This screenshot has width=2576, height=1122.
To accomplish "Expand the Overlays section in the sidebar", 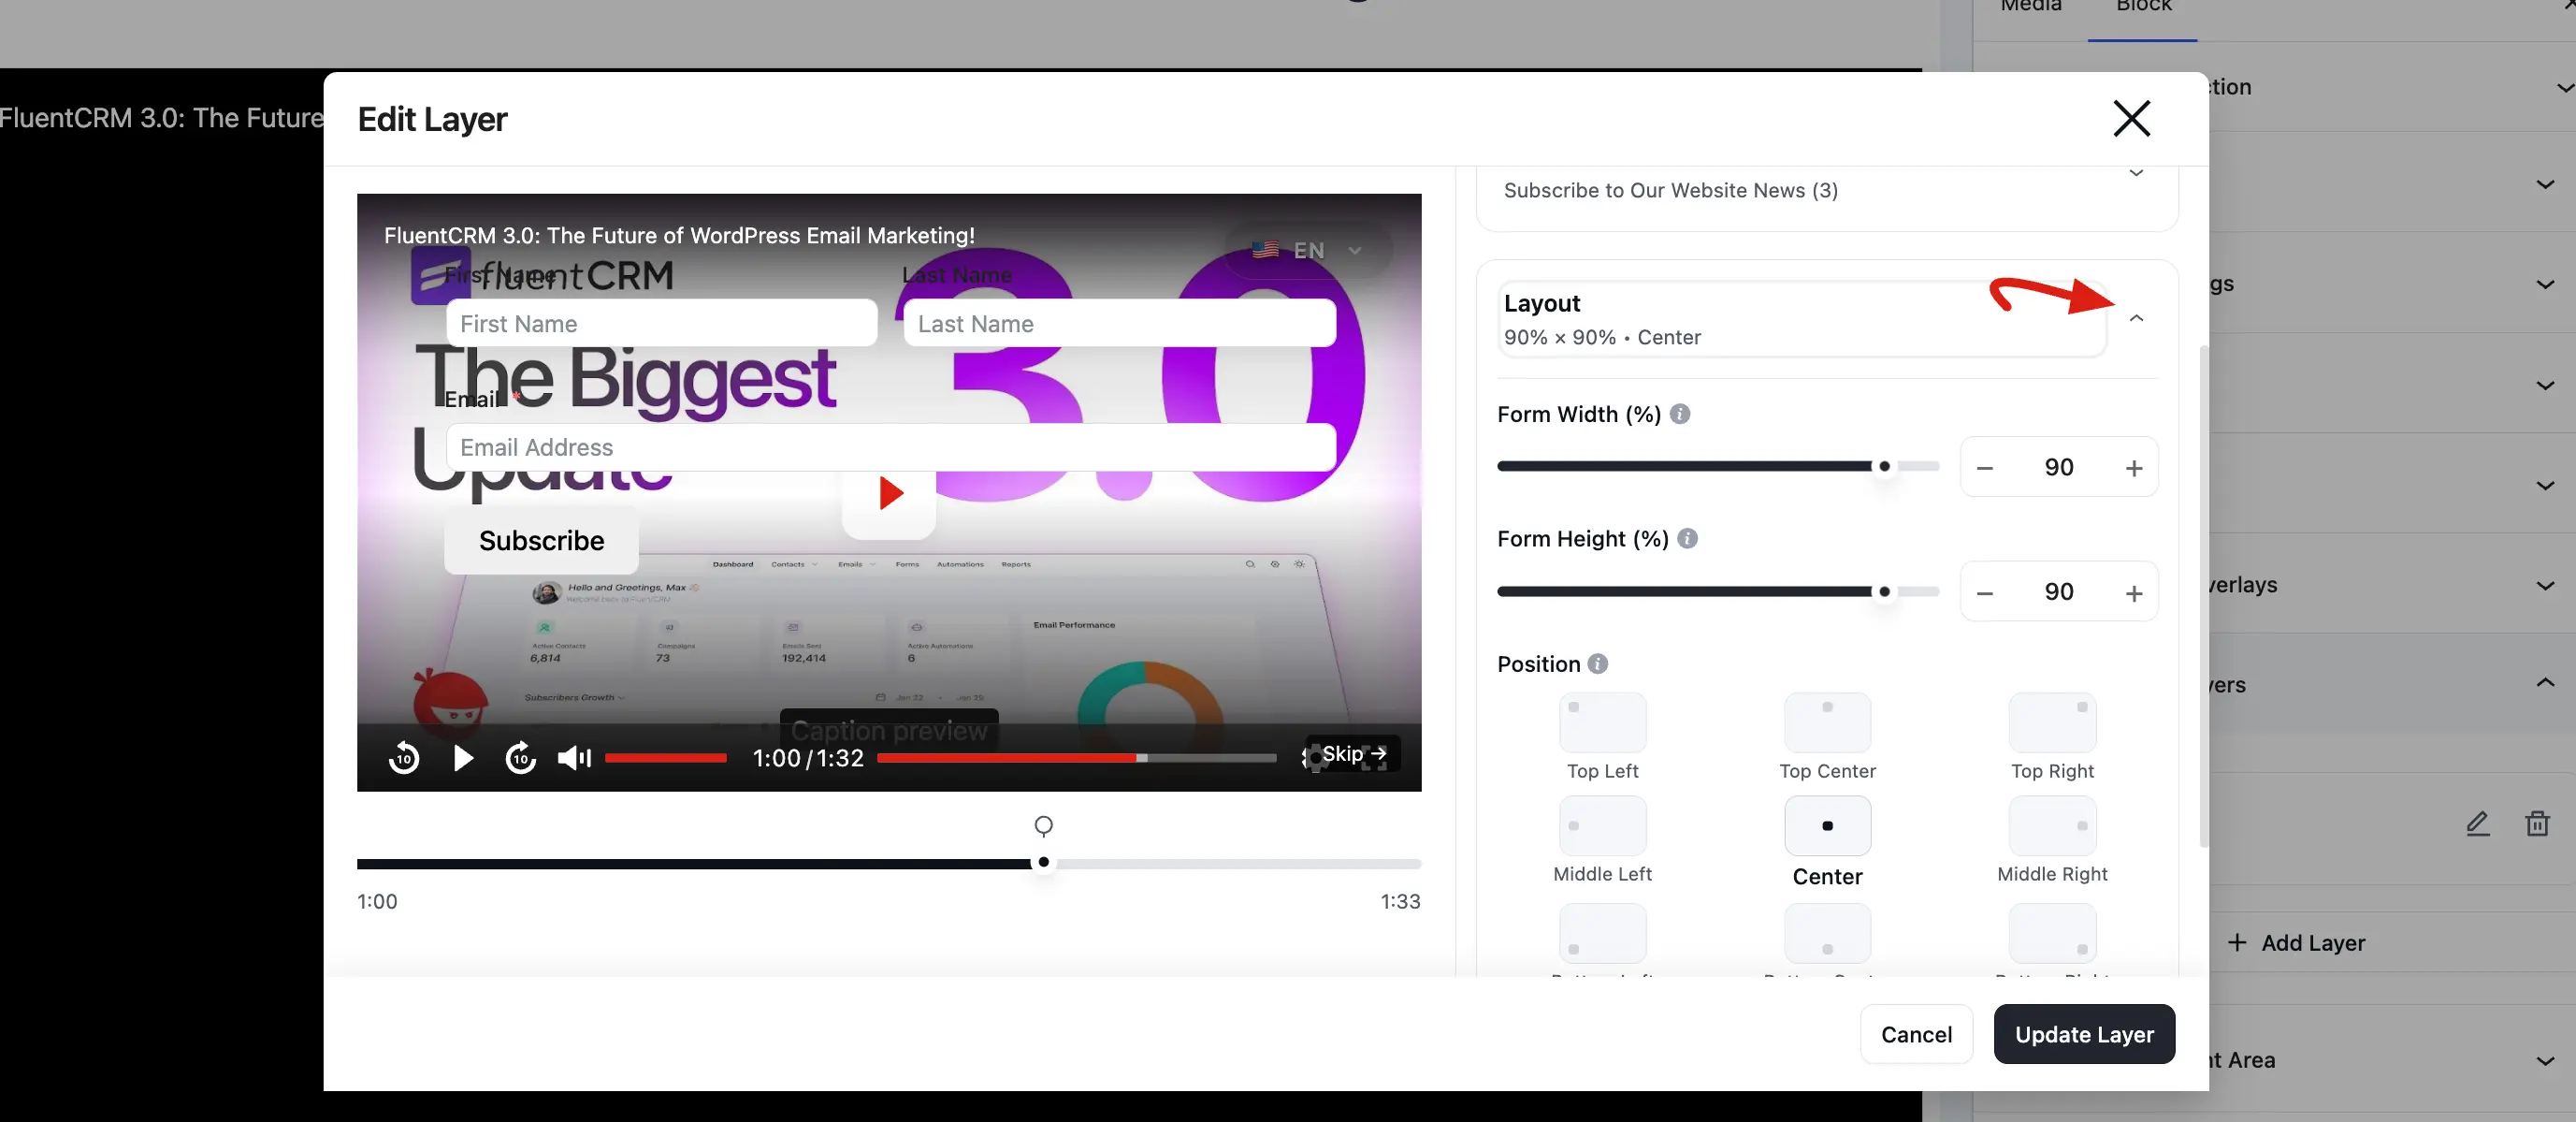I will [2544, 585].
